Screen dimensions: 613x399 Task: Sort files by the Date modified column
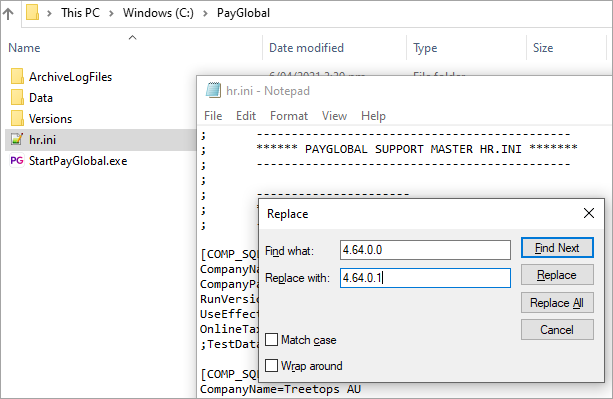point(306,48)
